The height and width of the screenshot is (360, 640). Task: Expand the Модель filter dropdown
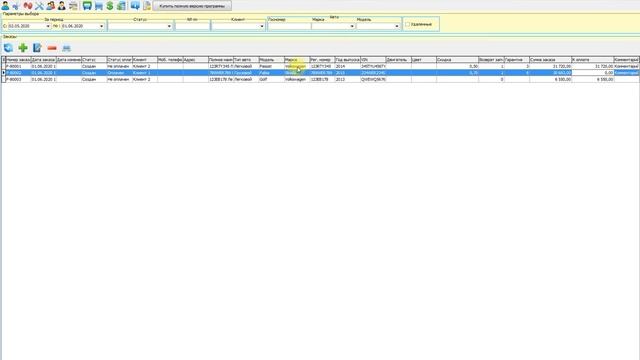coord(396,26)
